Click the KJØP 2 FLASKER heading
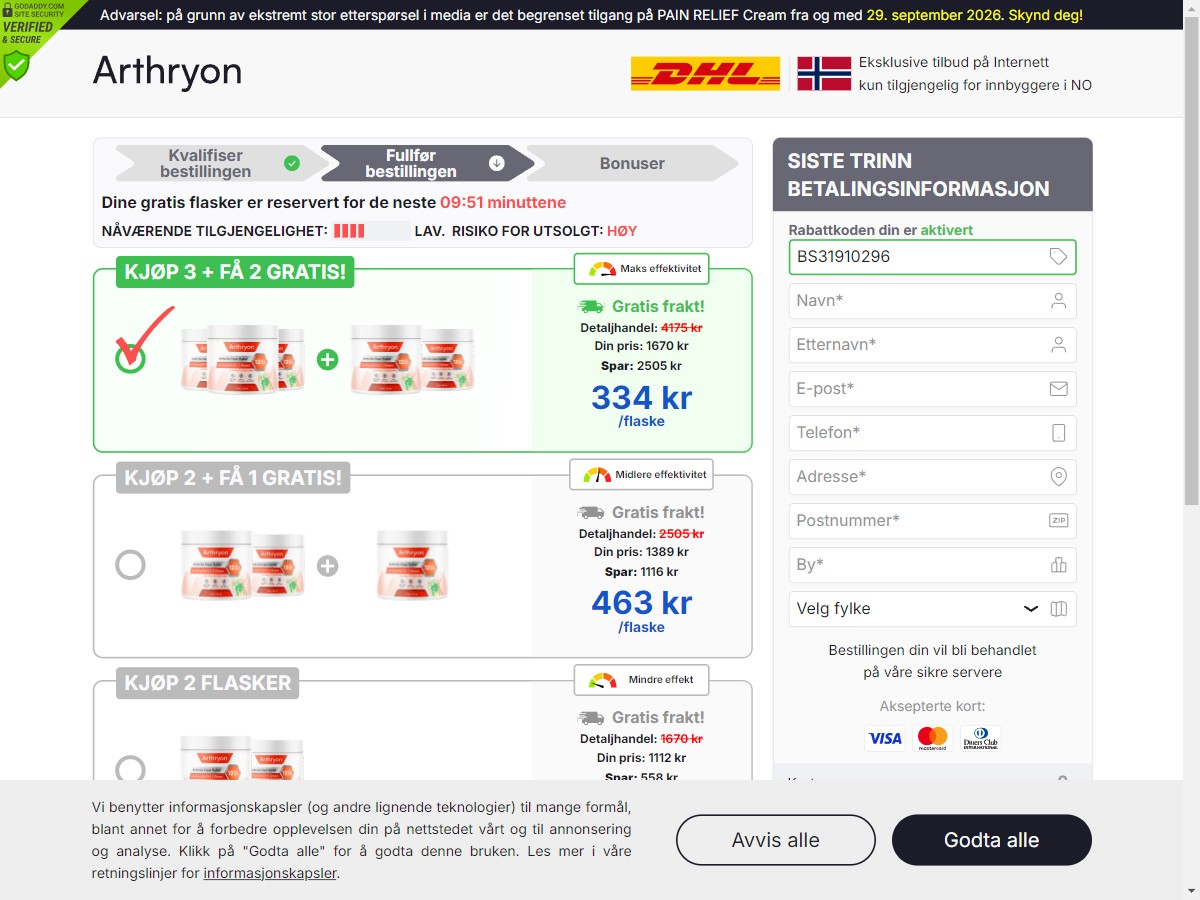Viewport: 1200px width, 900px height. [207, 684]
